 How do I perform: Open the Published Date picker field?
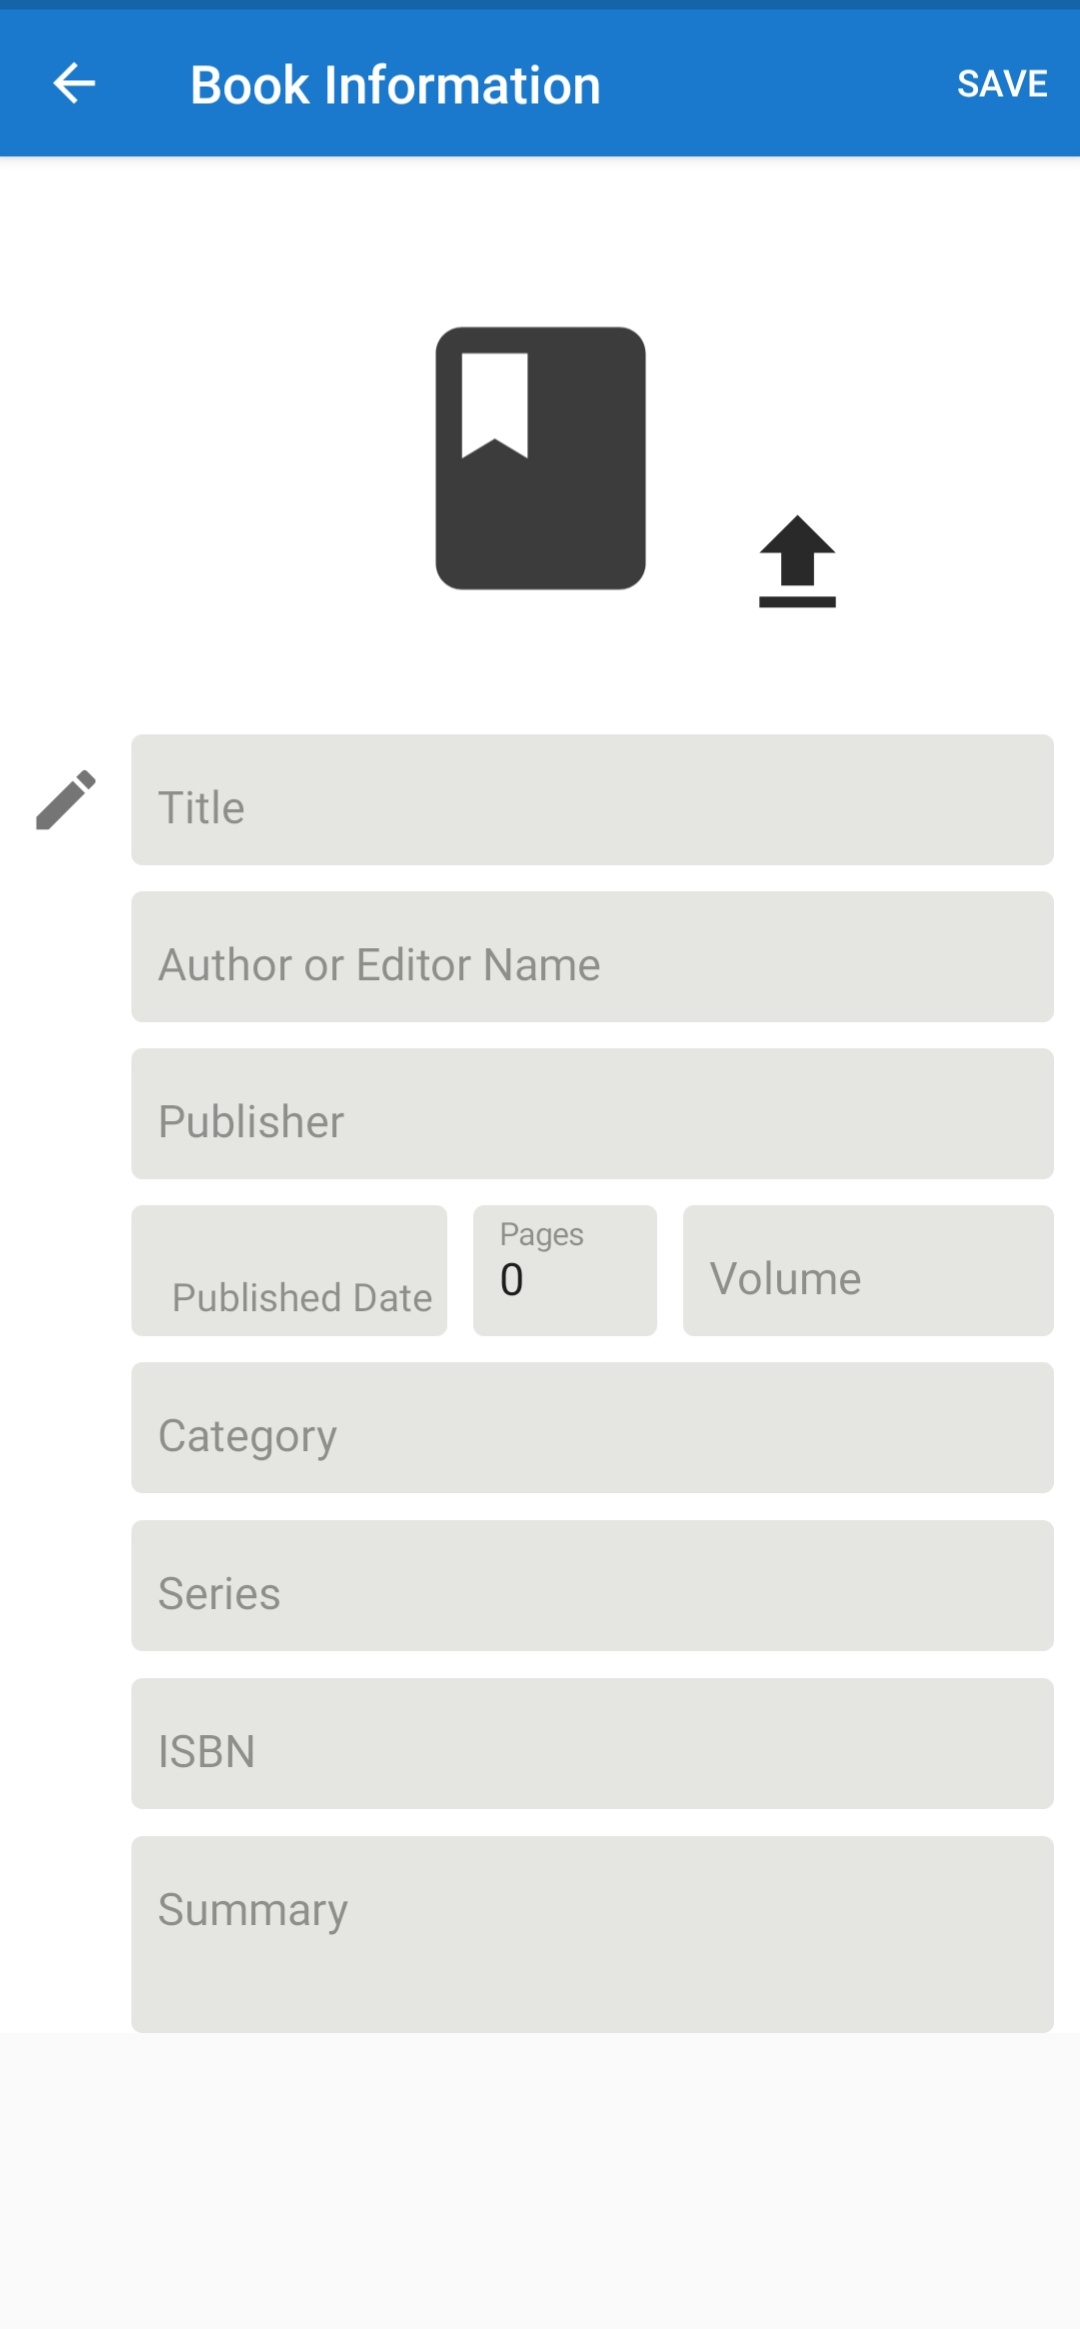(x=289, y=1271)
